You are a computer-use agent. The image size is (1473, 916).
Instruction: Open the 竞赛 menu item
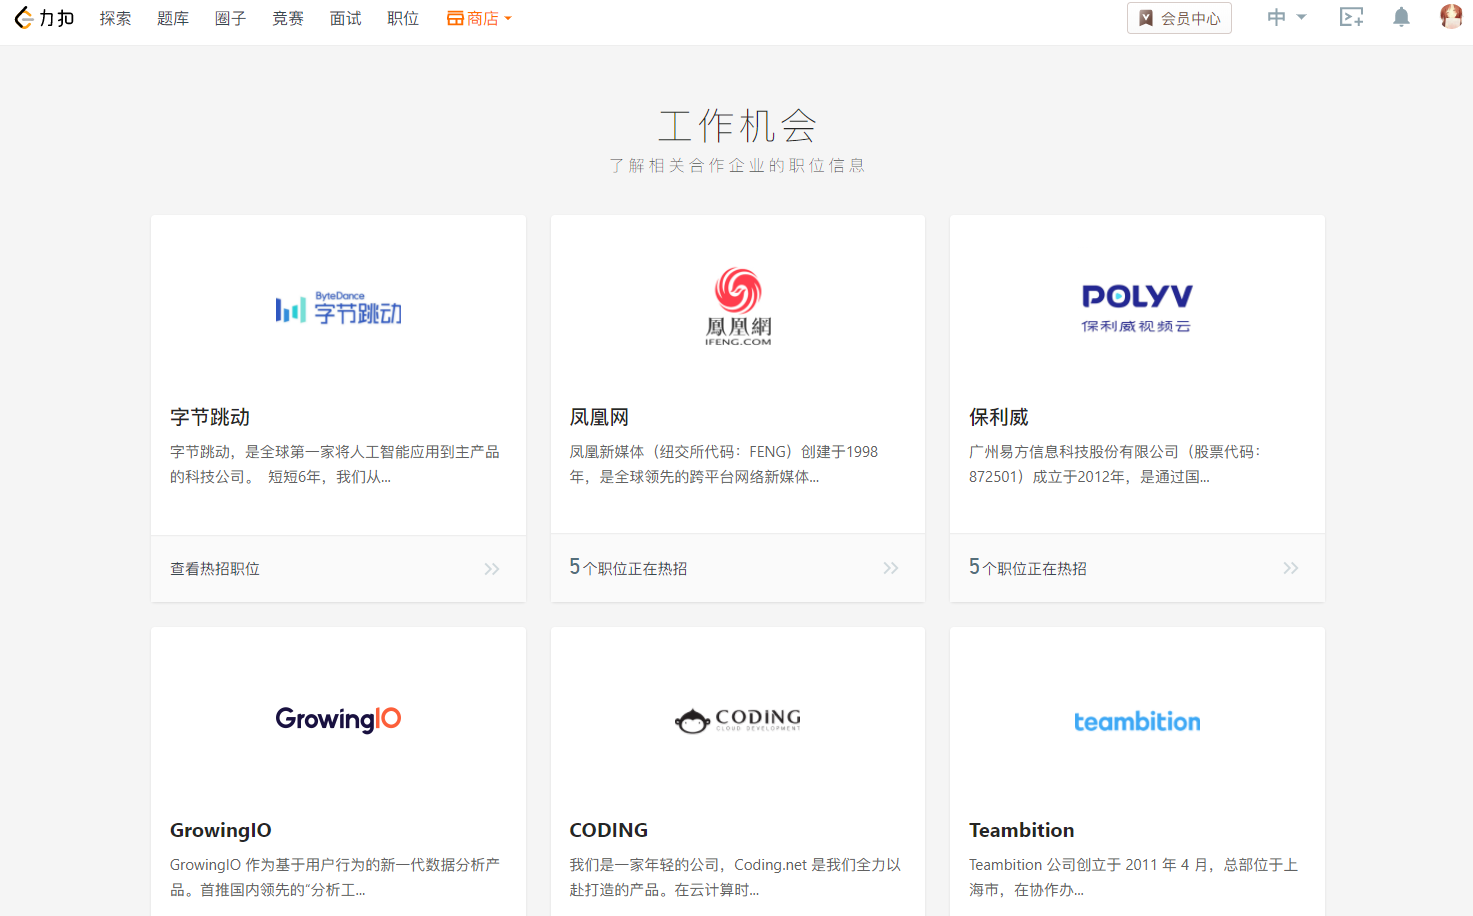287,17
